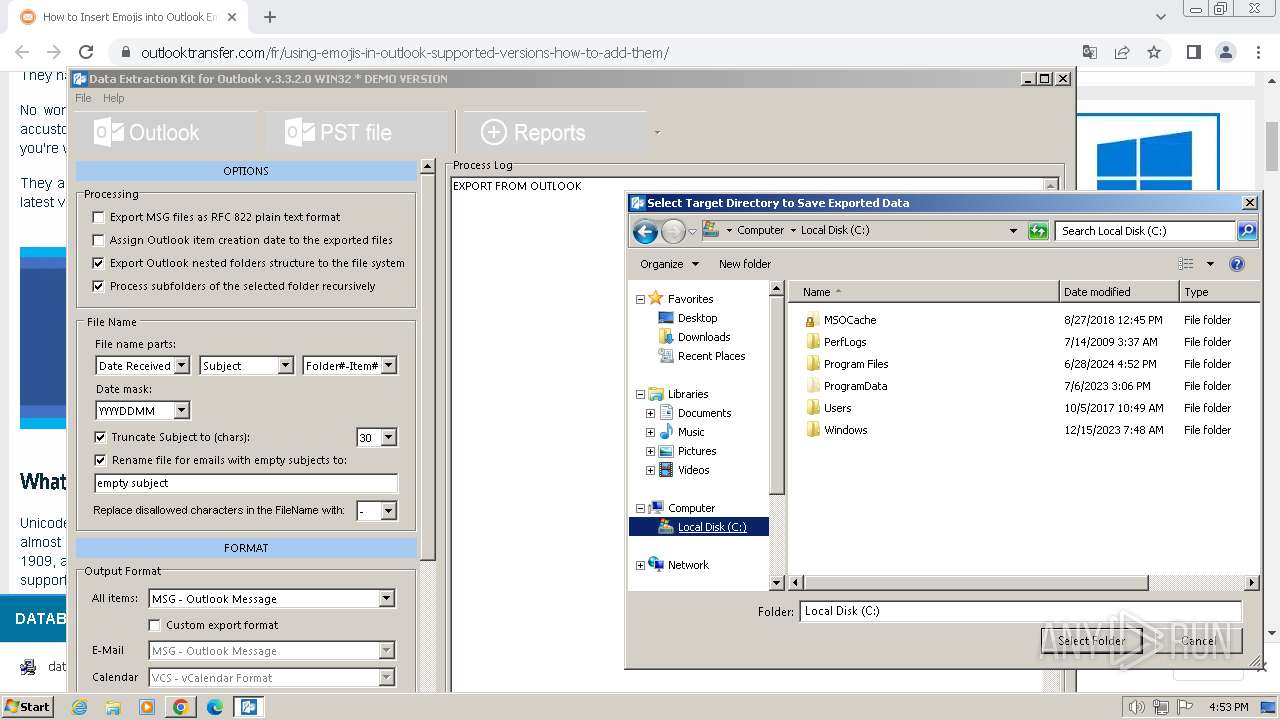Uncheck Export Outlook nested folders structure
This screenshot has width=1280, height=720.
tap(98, 263)
